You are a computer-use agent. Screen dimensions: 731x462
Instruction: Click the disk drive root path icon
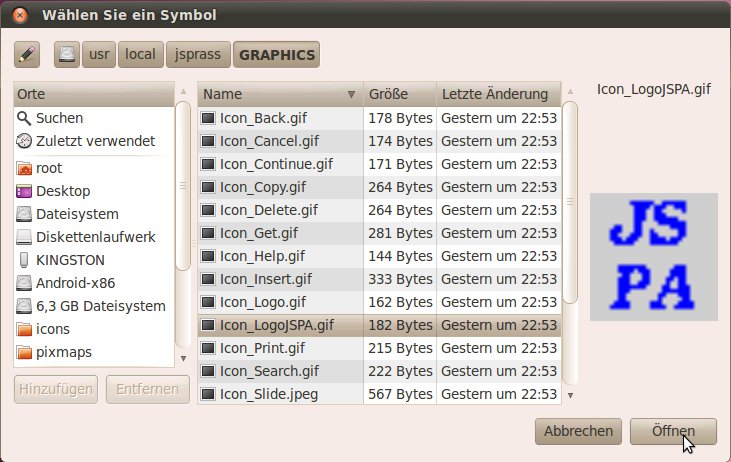[67, 55]
